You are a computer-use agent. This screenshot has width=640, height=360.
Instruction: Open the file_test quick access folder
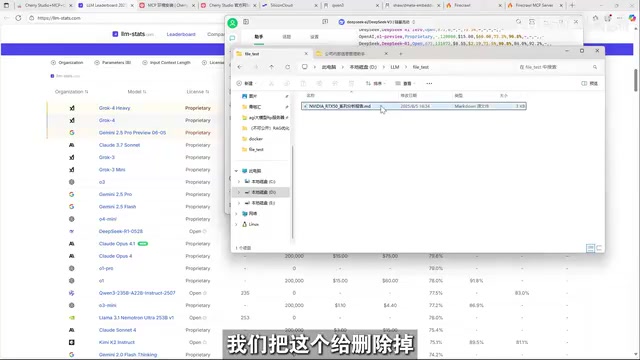coord(256,149)
